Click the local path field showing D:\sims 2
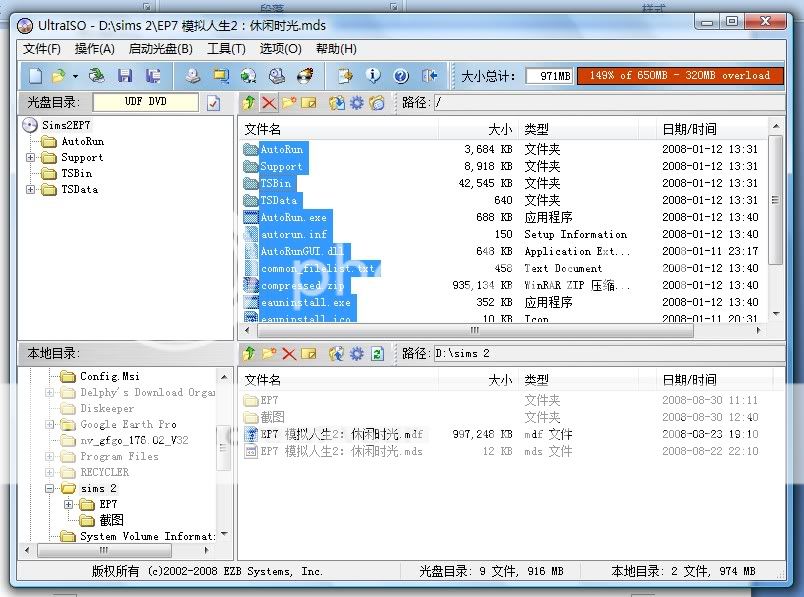This screenshot has height=597, width=804. pos(600,353)
